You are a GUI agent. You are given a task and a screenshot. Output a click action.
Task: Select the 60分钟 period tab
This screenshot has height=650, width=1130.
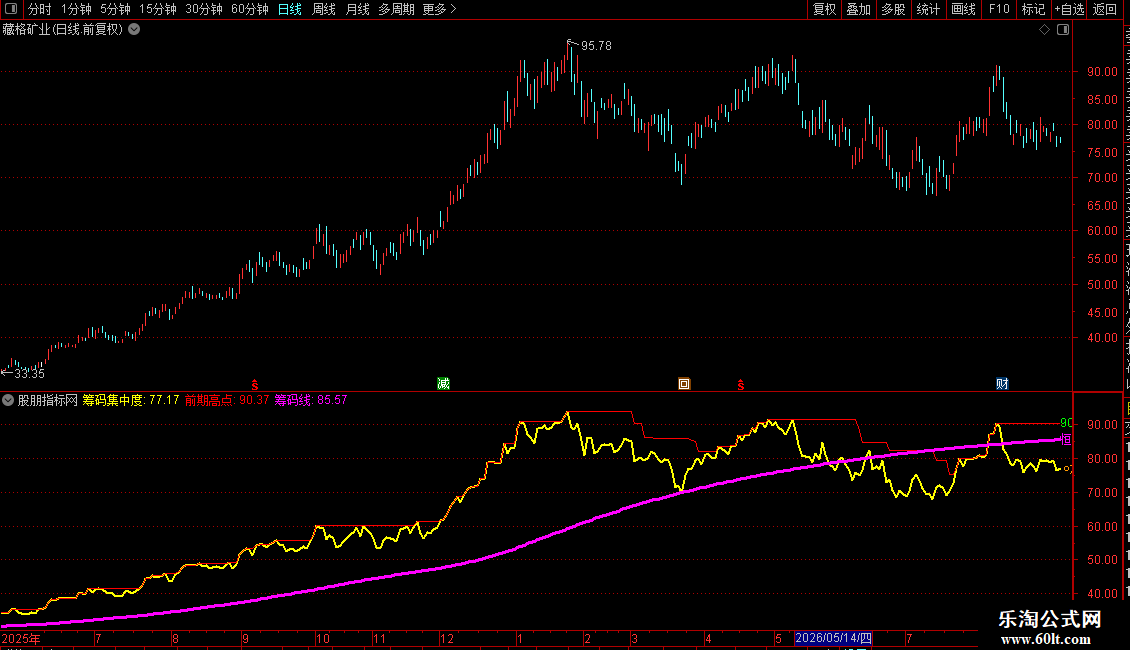tap(249, 9)
